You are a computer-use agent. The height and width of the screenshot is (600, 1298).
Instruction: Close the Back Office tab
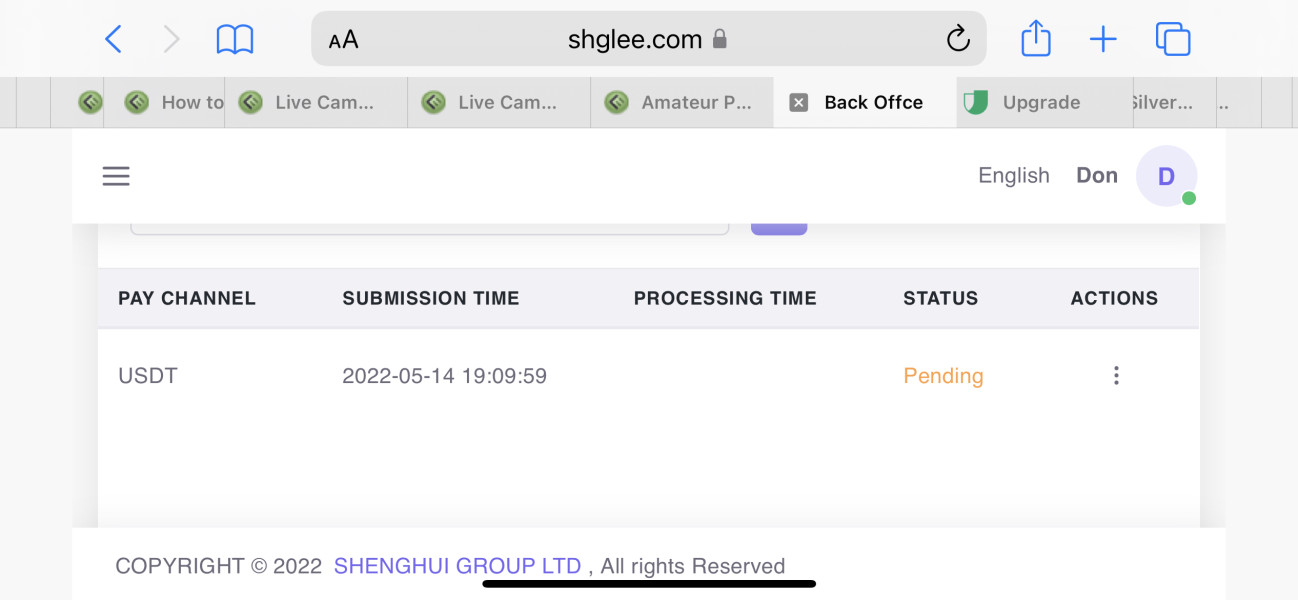(x=798, y=102)
